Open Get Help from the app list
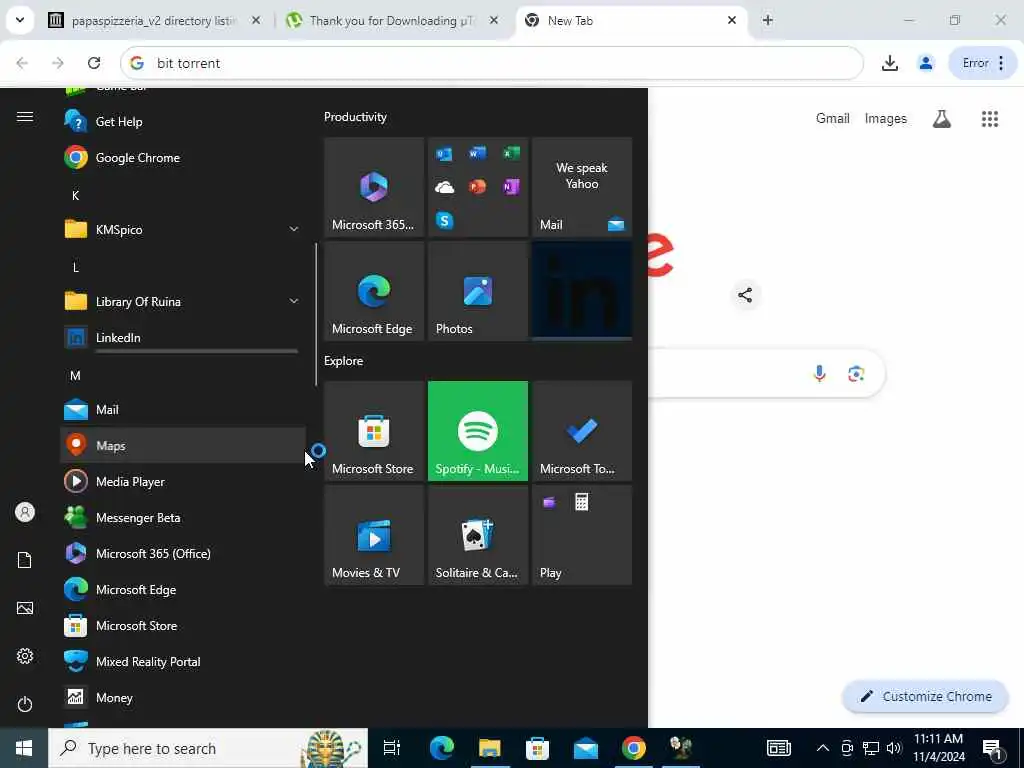 183,121
